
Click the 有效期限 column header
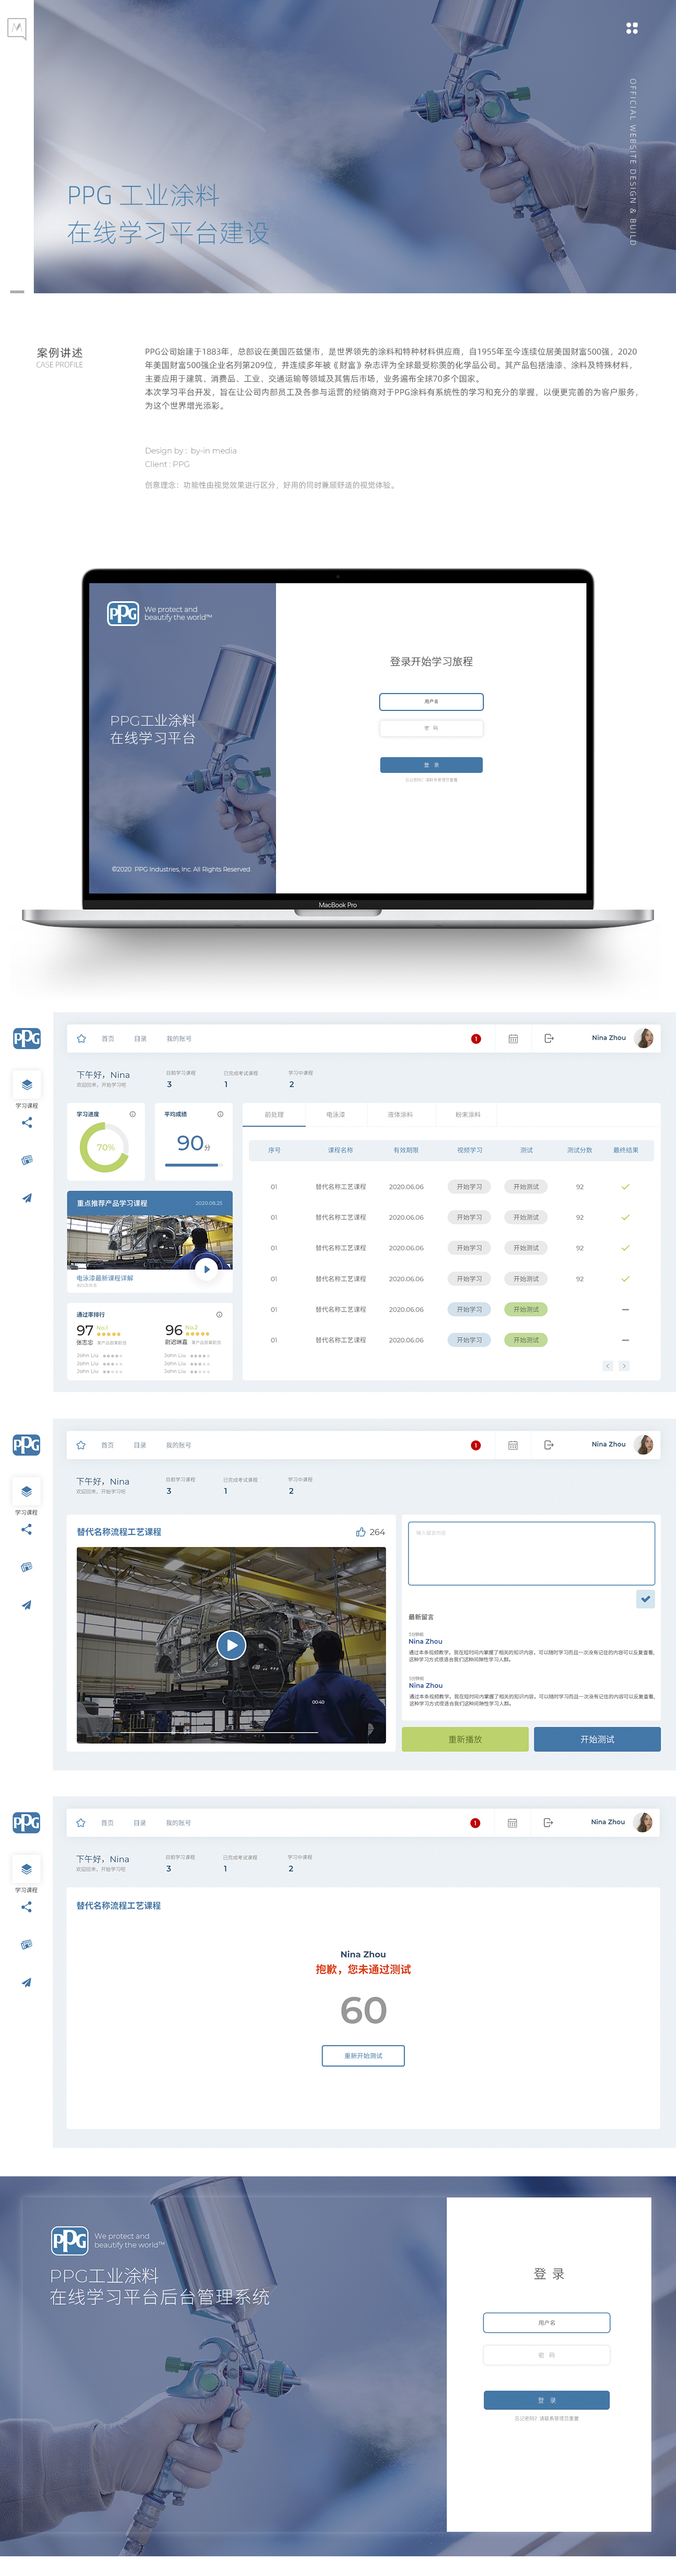pos(406,1150)
